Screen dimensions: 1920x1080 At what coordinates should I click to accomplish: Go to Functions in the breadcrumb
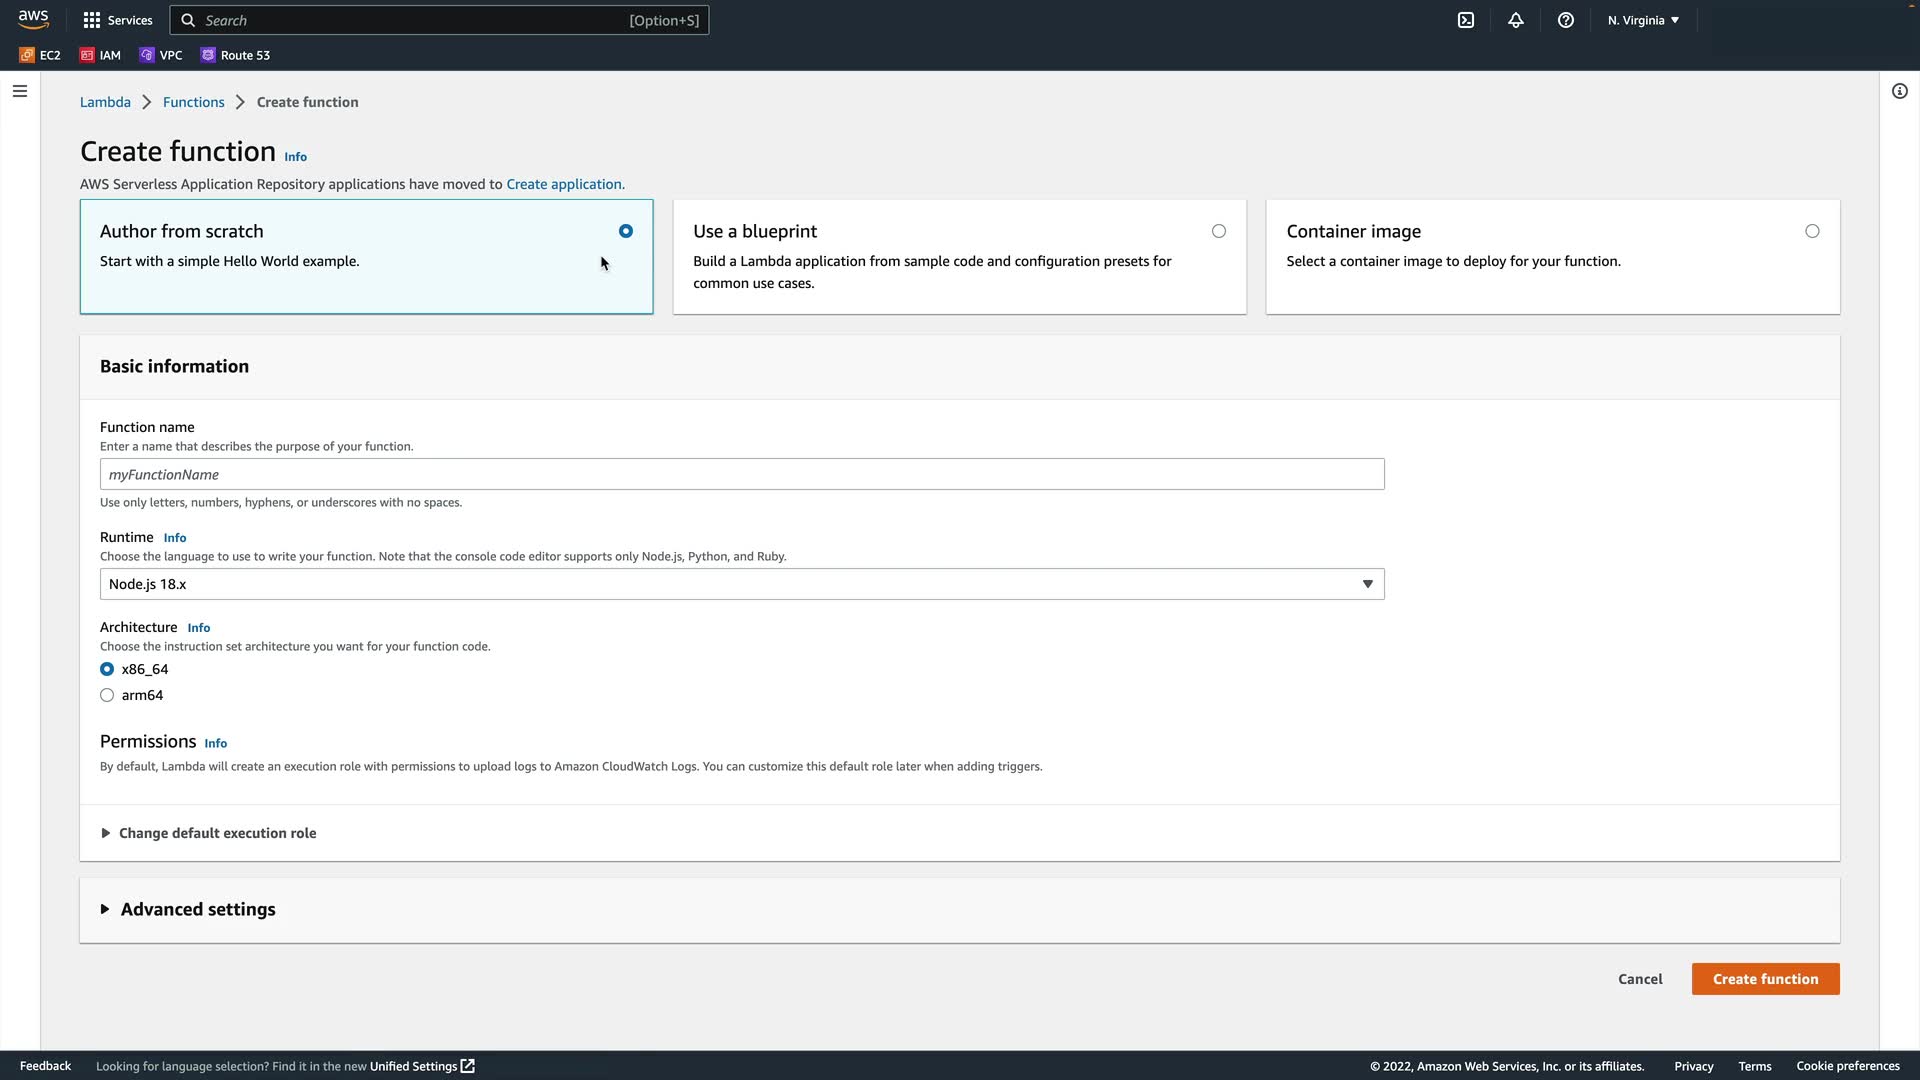tap(193, 102)
